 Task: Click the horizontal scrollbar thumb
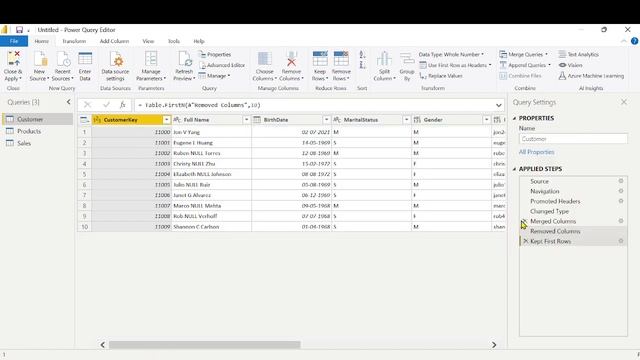(204, 345)
